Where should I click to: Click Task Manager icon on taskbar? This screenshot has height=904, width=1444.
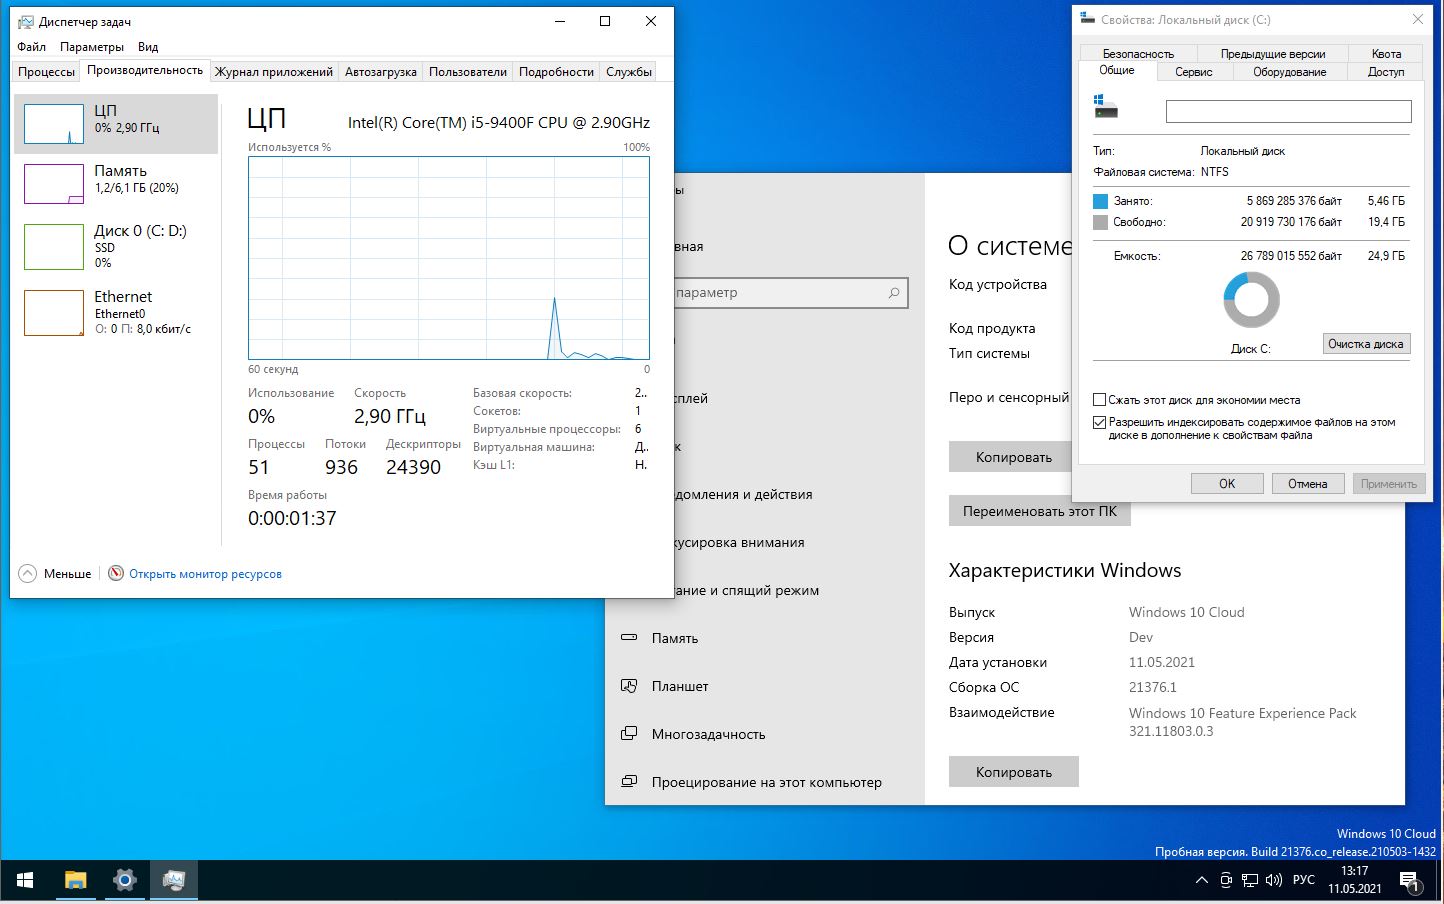(174, 880)
